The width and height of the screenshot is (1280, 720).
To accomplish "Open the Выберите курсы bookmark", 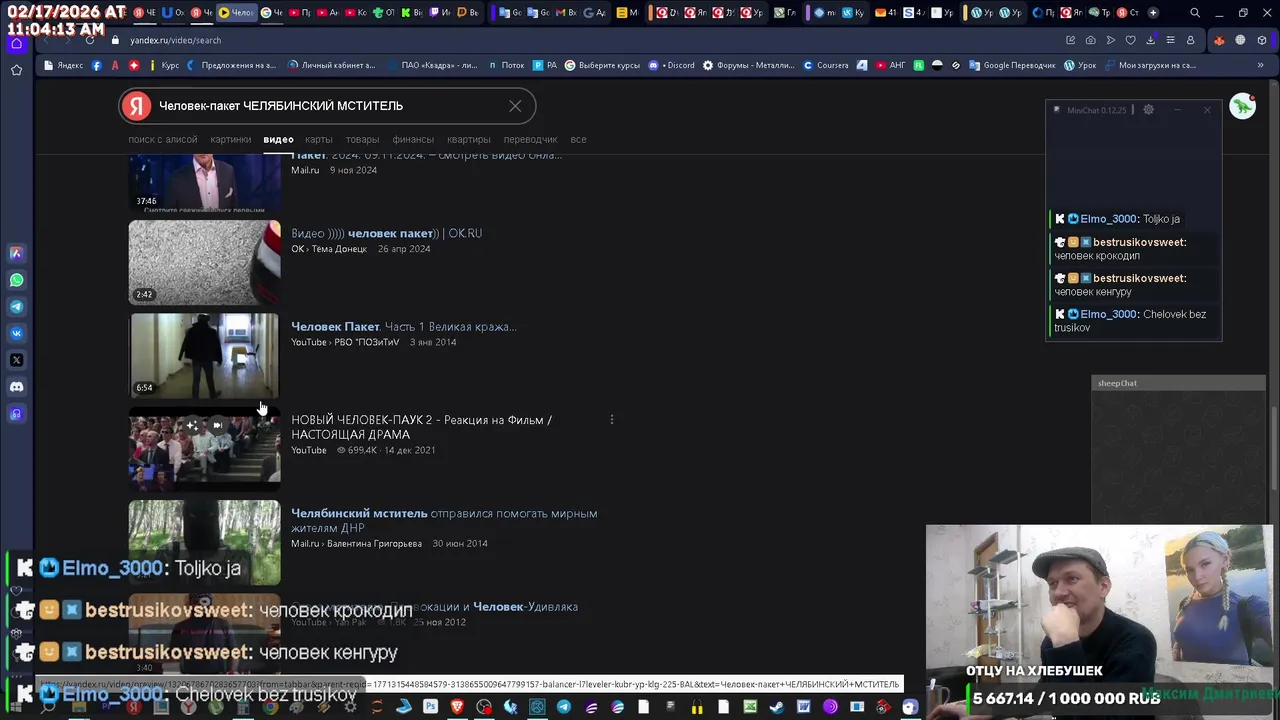I will pos(602,65).
